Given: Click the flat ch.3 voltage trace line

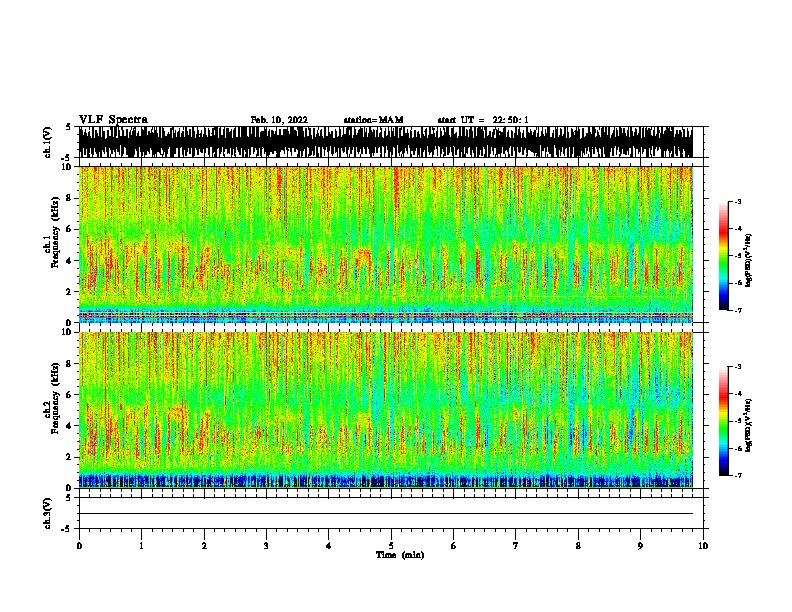Looking at the screenshot, I should tap(386, 514).
